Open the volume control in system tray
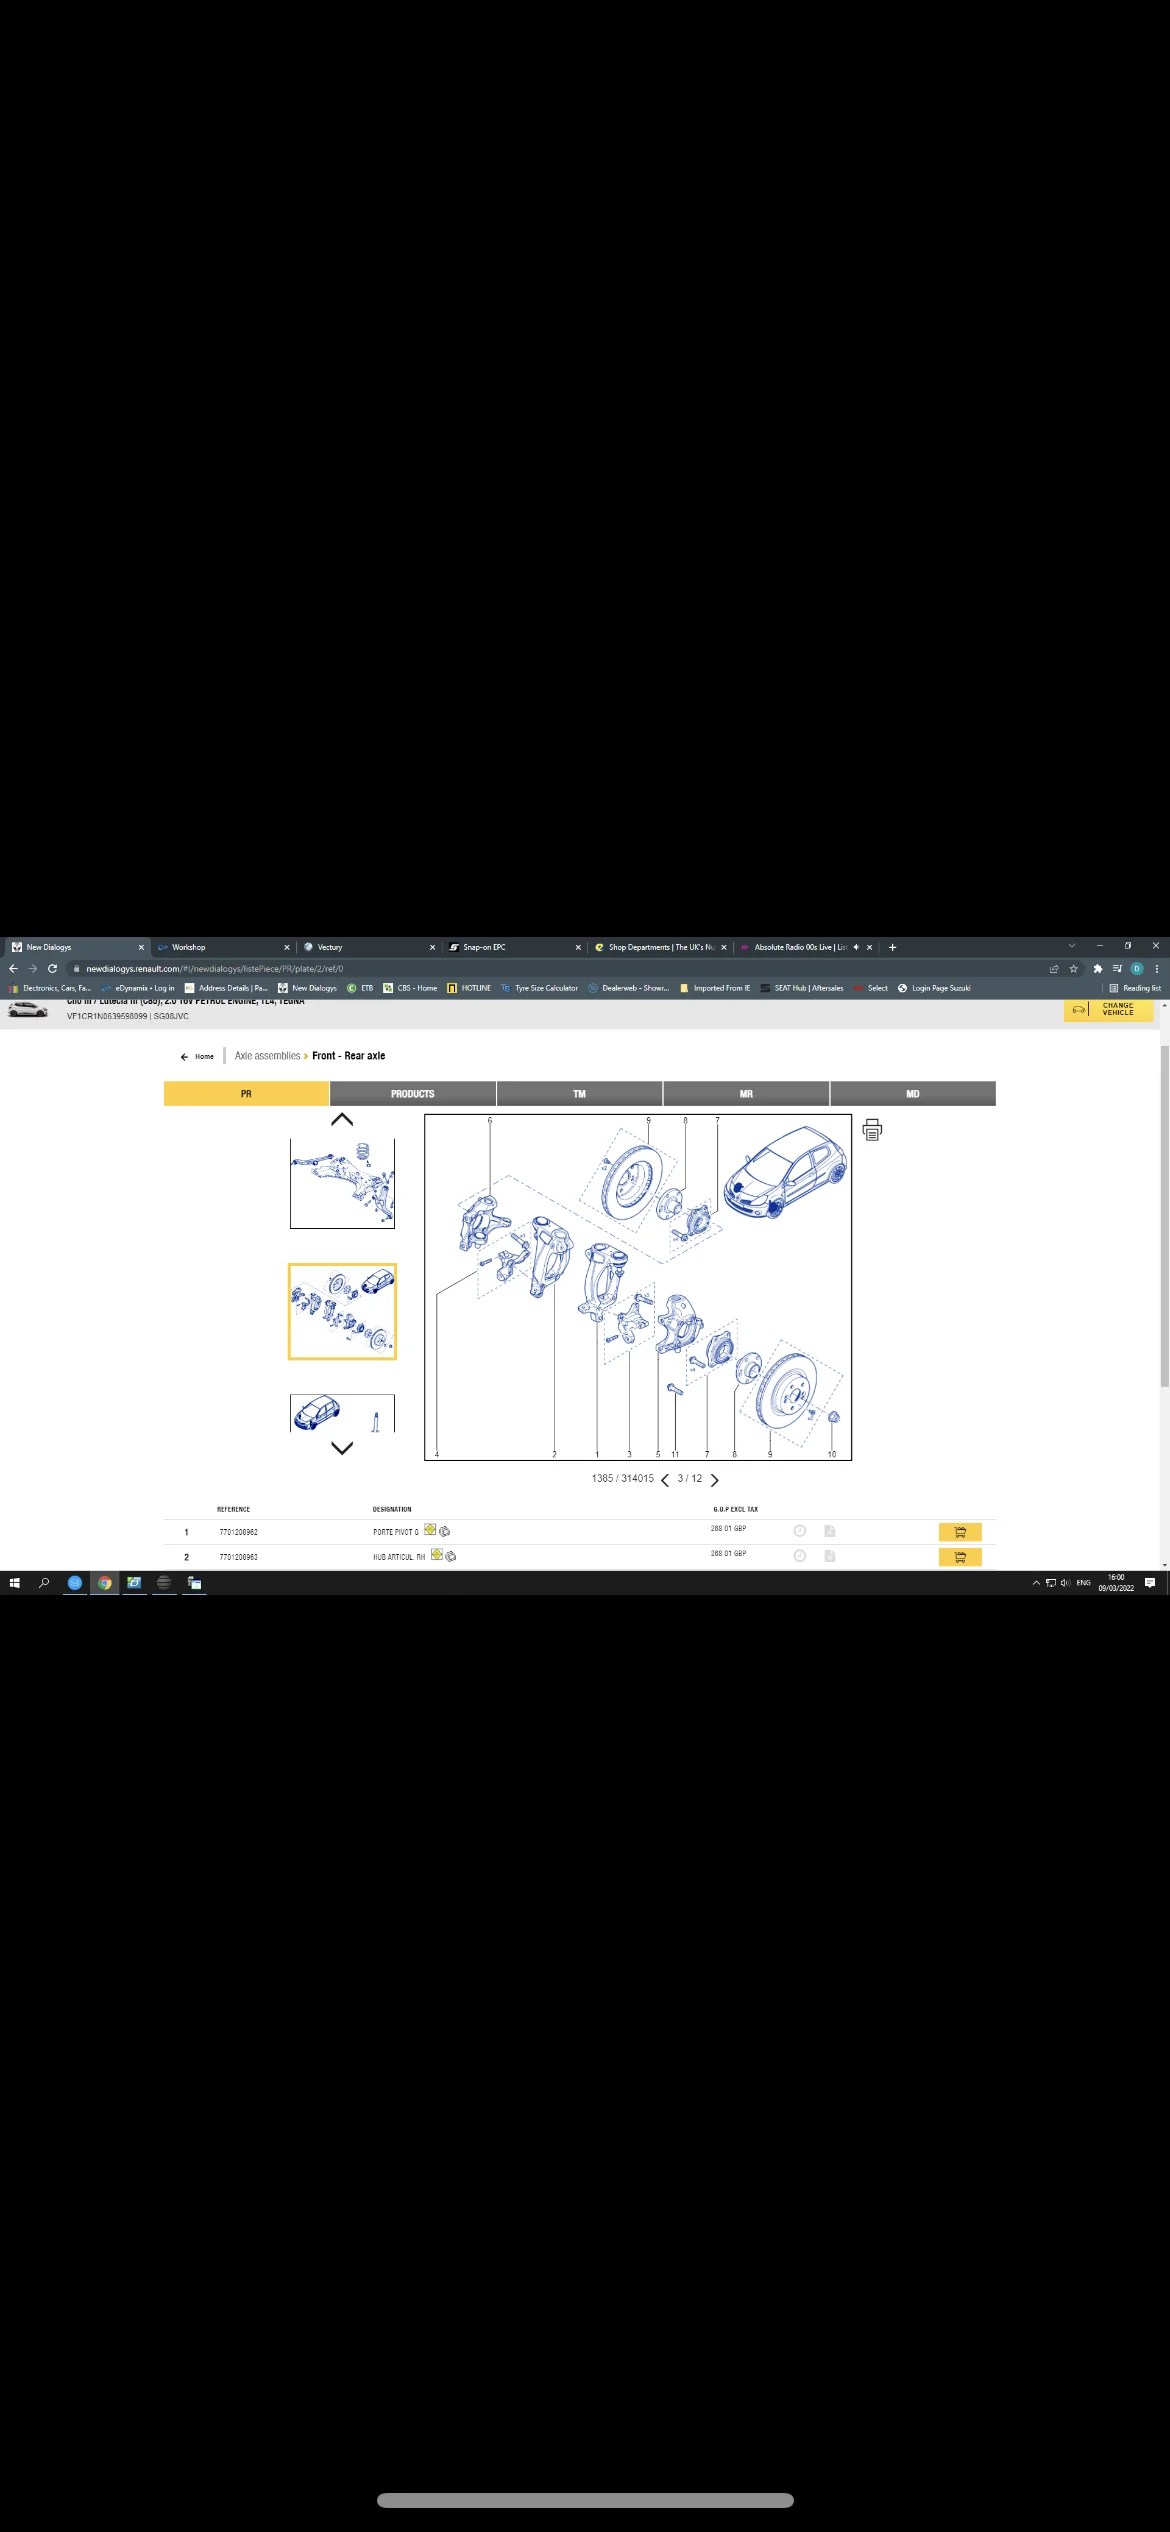Viewport: 1170px width, 2532px height. (1066, 1583)
